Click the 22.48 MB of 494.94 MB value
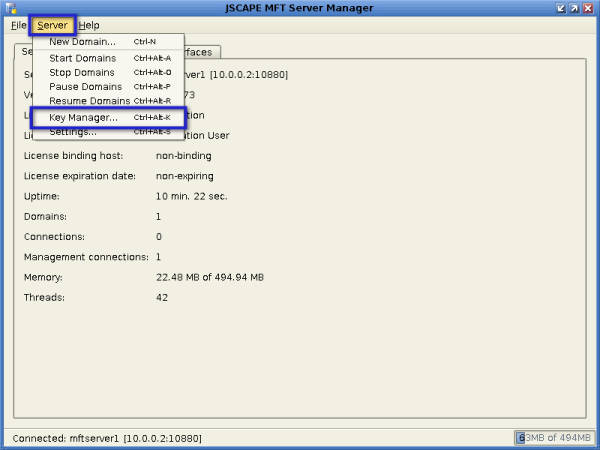Viewport: 600px width, 450px height. coord(210,277)
